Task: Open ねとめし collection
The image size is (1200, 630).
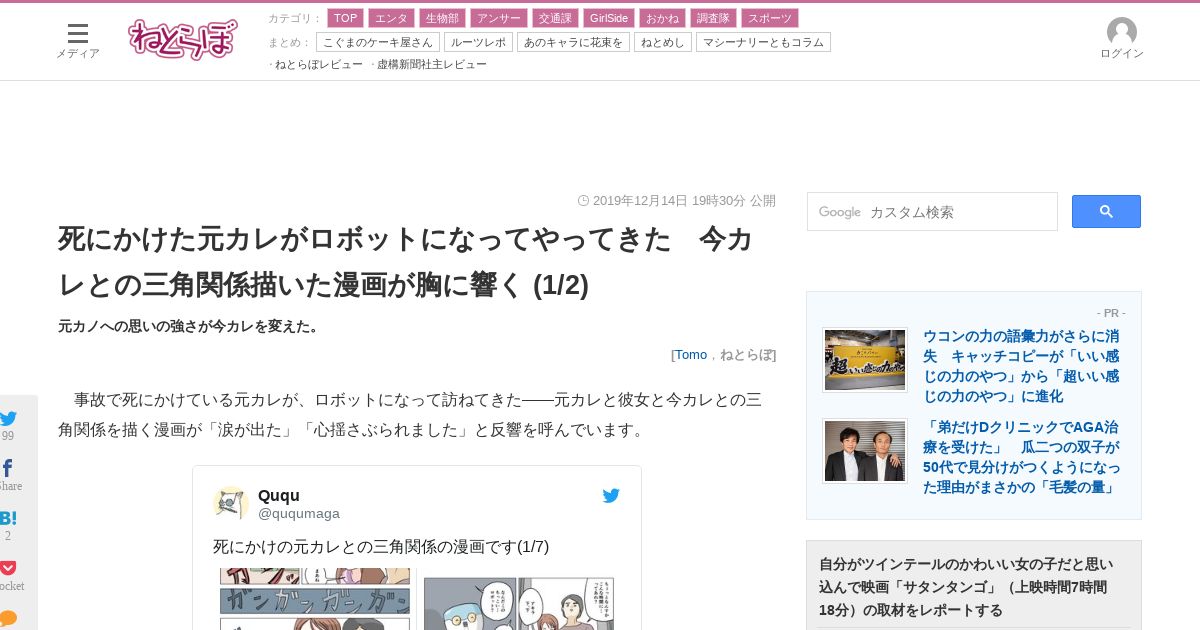Action: pyautogui.click(x=662, y=42)
